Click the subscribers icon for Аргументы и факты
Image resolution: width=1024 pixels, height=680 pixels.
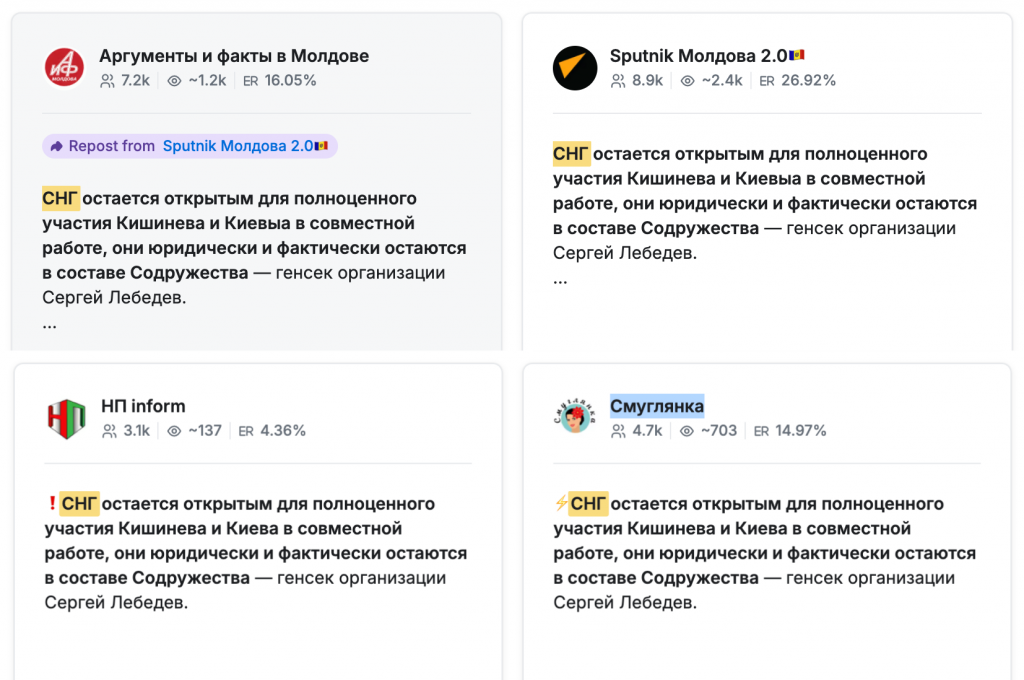[x=108, y=81]
